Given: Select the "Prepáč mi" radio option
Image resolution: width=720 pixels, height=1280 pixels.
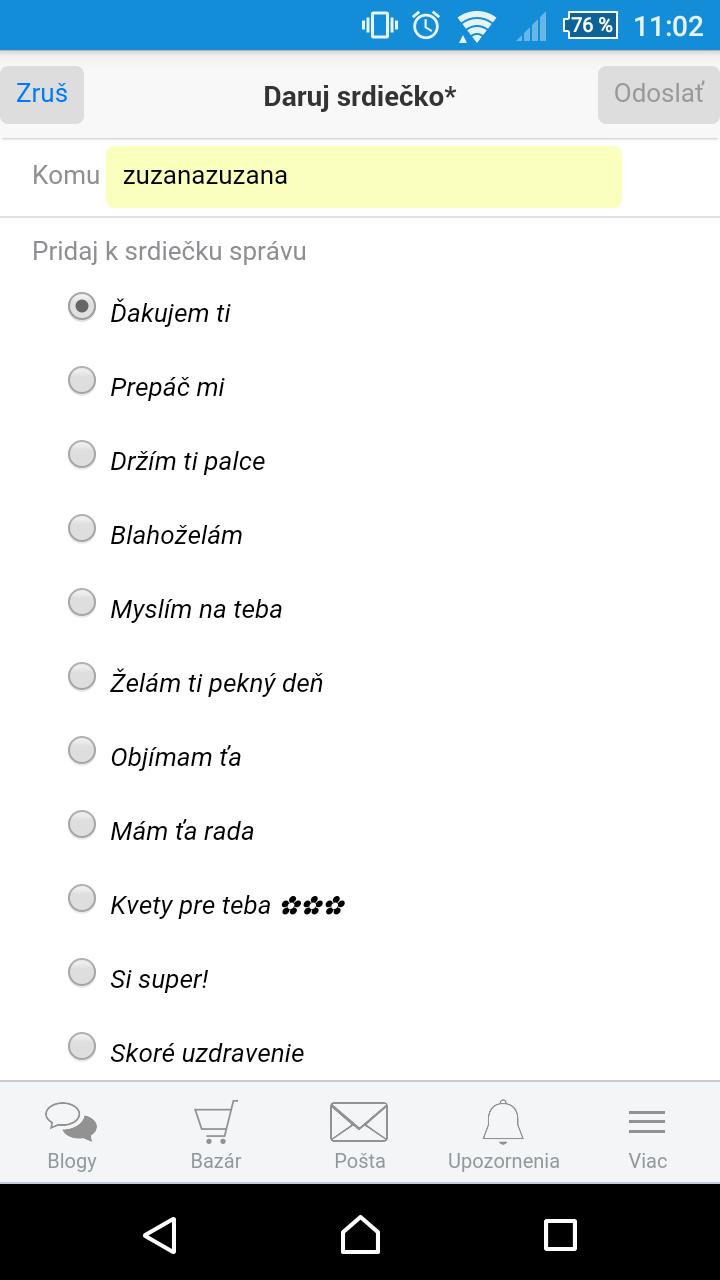Looking at the screenshot, I should tap(82, 380).
